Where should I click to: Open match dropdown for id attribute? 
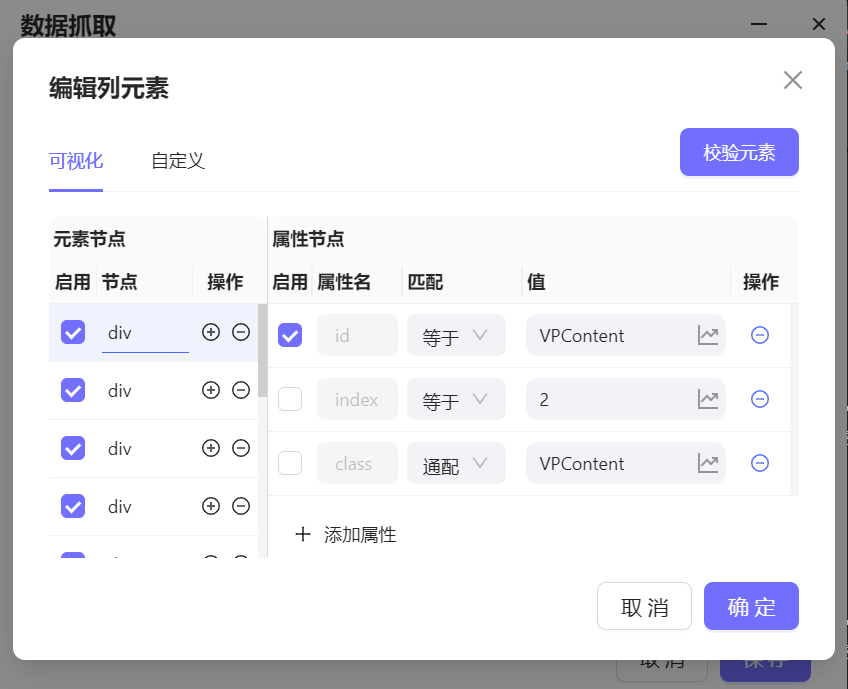[456, 336]
